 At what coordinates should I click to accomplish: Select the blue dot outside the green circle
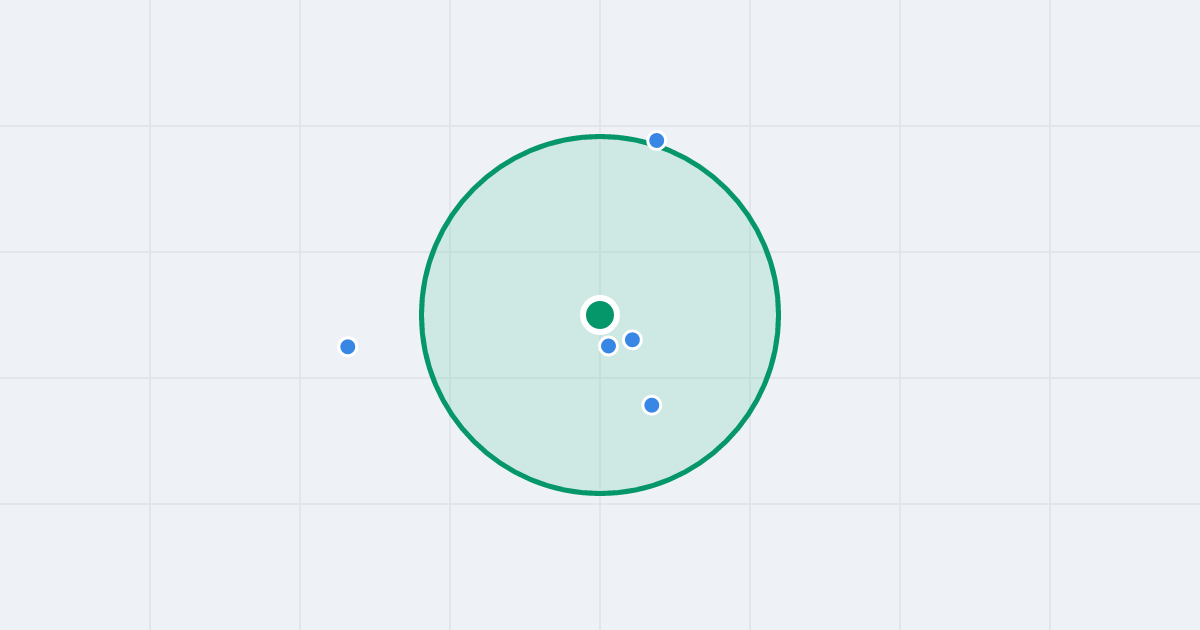click(348, 347)
